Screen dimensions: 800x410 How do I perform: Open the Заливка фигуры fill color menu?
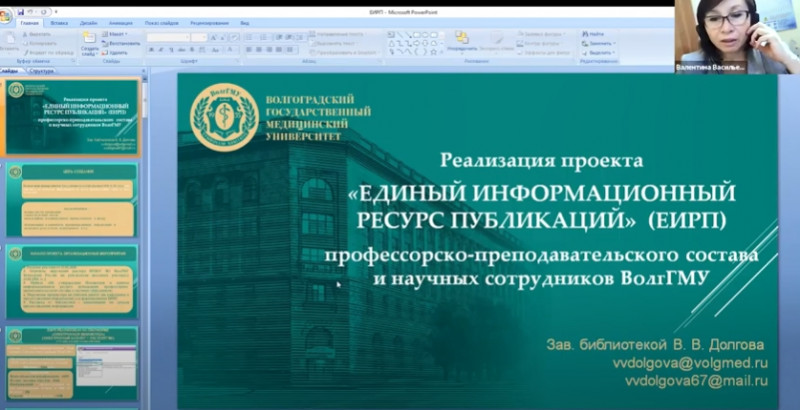point(542,34)
